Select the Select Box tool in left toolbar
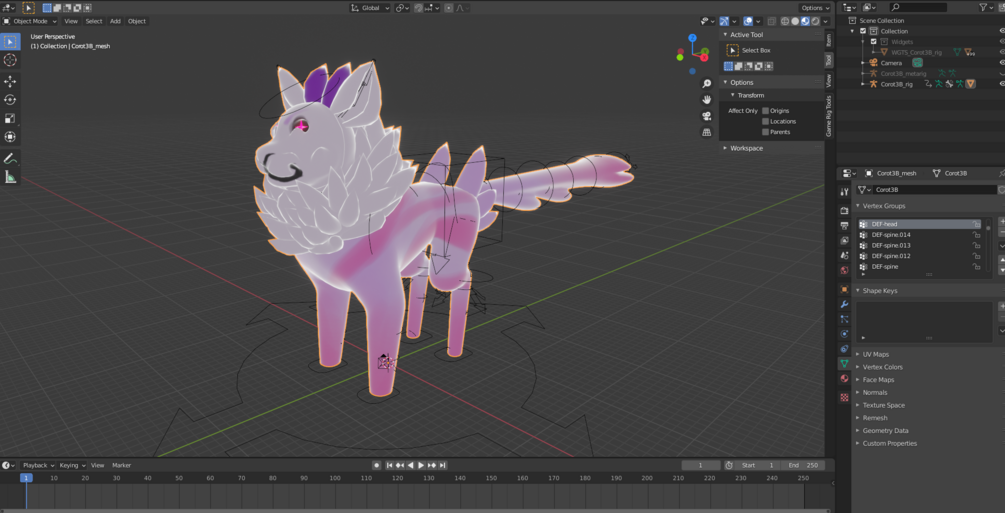The image size is (1005, 513). (10, 42)
